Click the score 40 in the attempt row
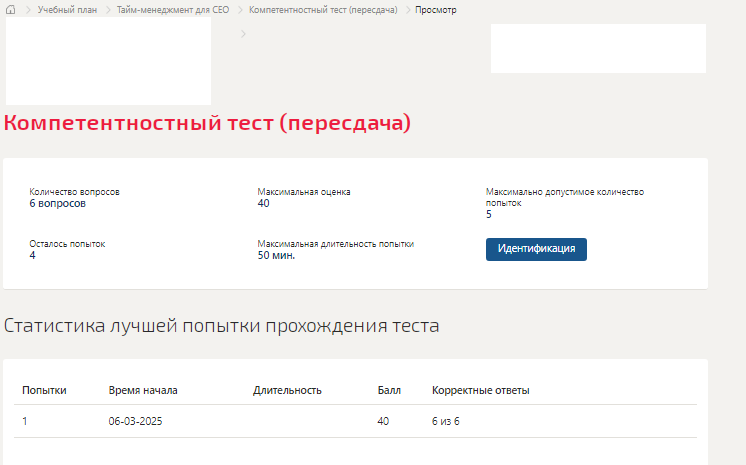 click(383, 422)
